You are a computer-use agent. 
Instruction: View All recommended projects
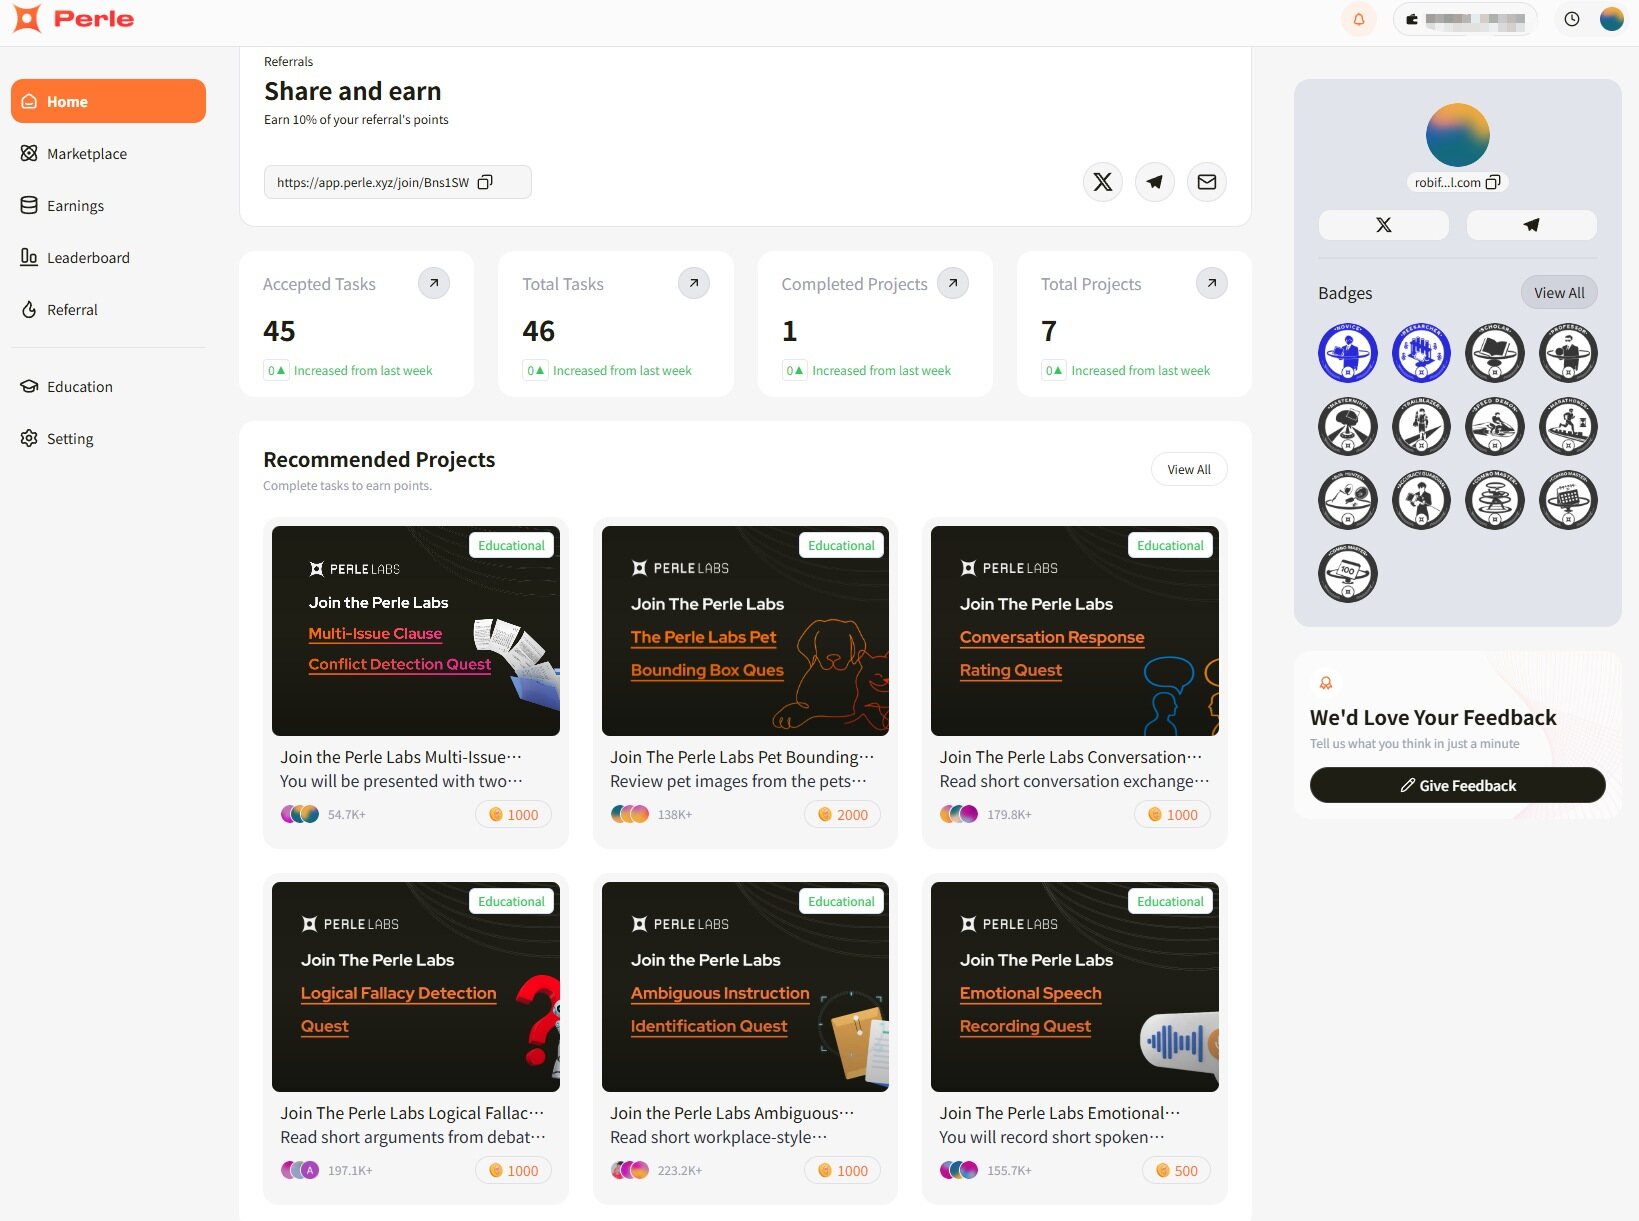(1188, 470)
